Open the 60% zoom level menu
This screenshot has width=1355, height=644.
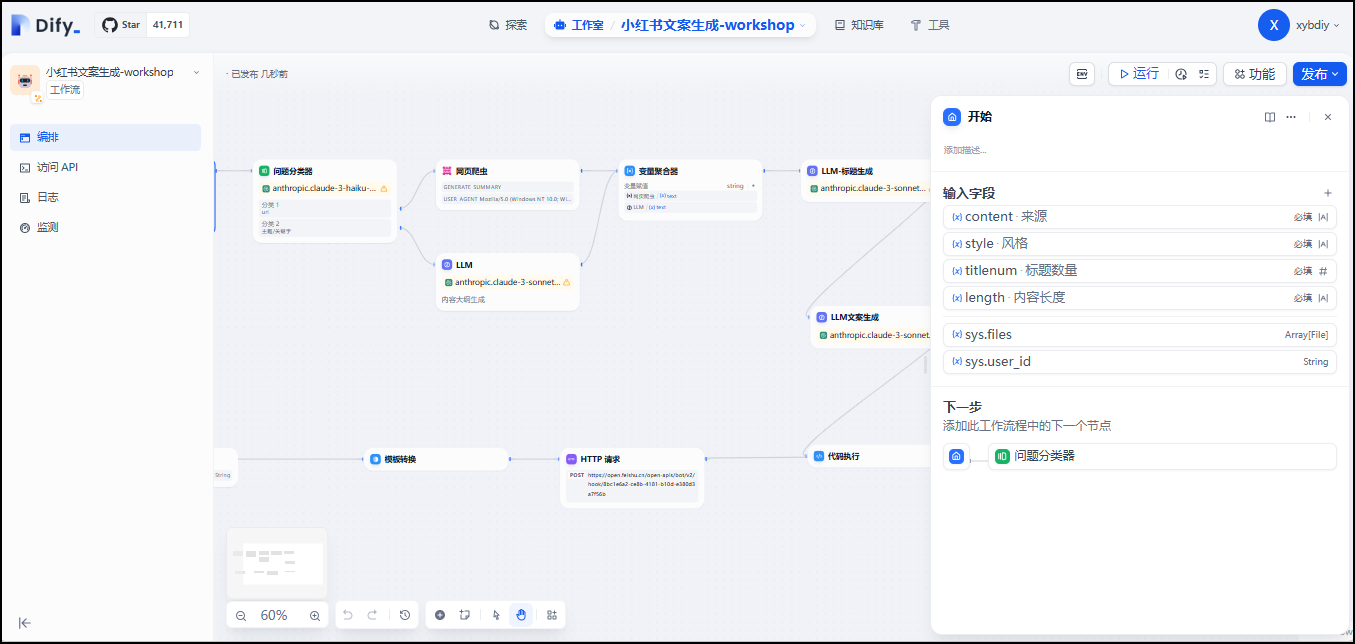(x=274, y=615)
